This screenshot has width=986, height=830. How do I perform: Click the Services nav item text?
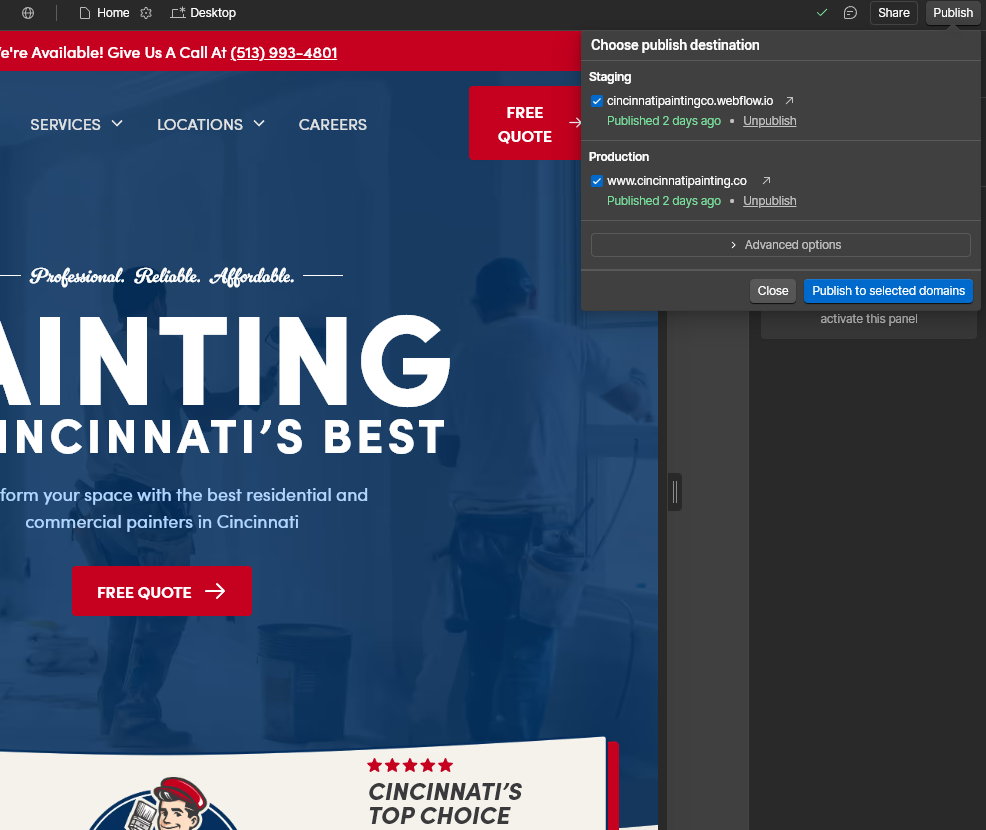65,124
